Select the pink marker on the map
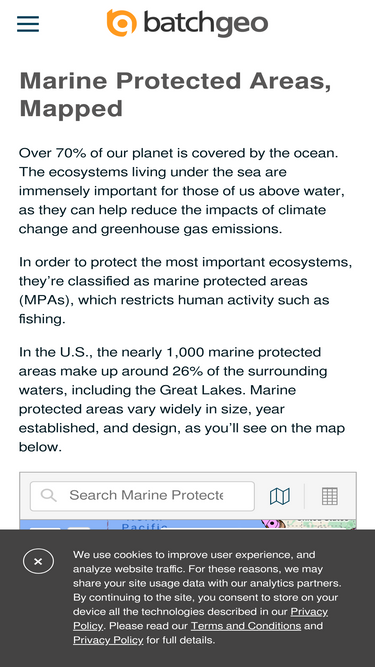 (271, 524)
